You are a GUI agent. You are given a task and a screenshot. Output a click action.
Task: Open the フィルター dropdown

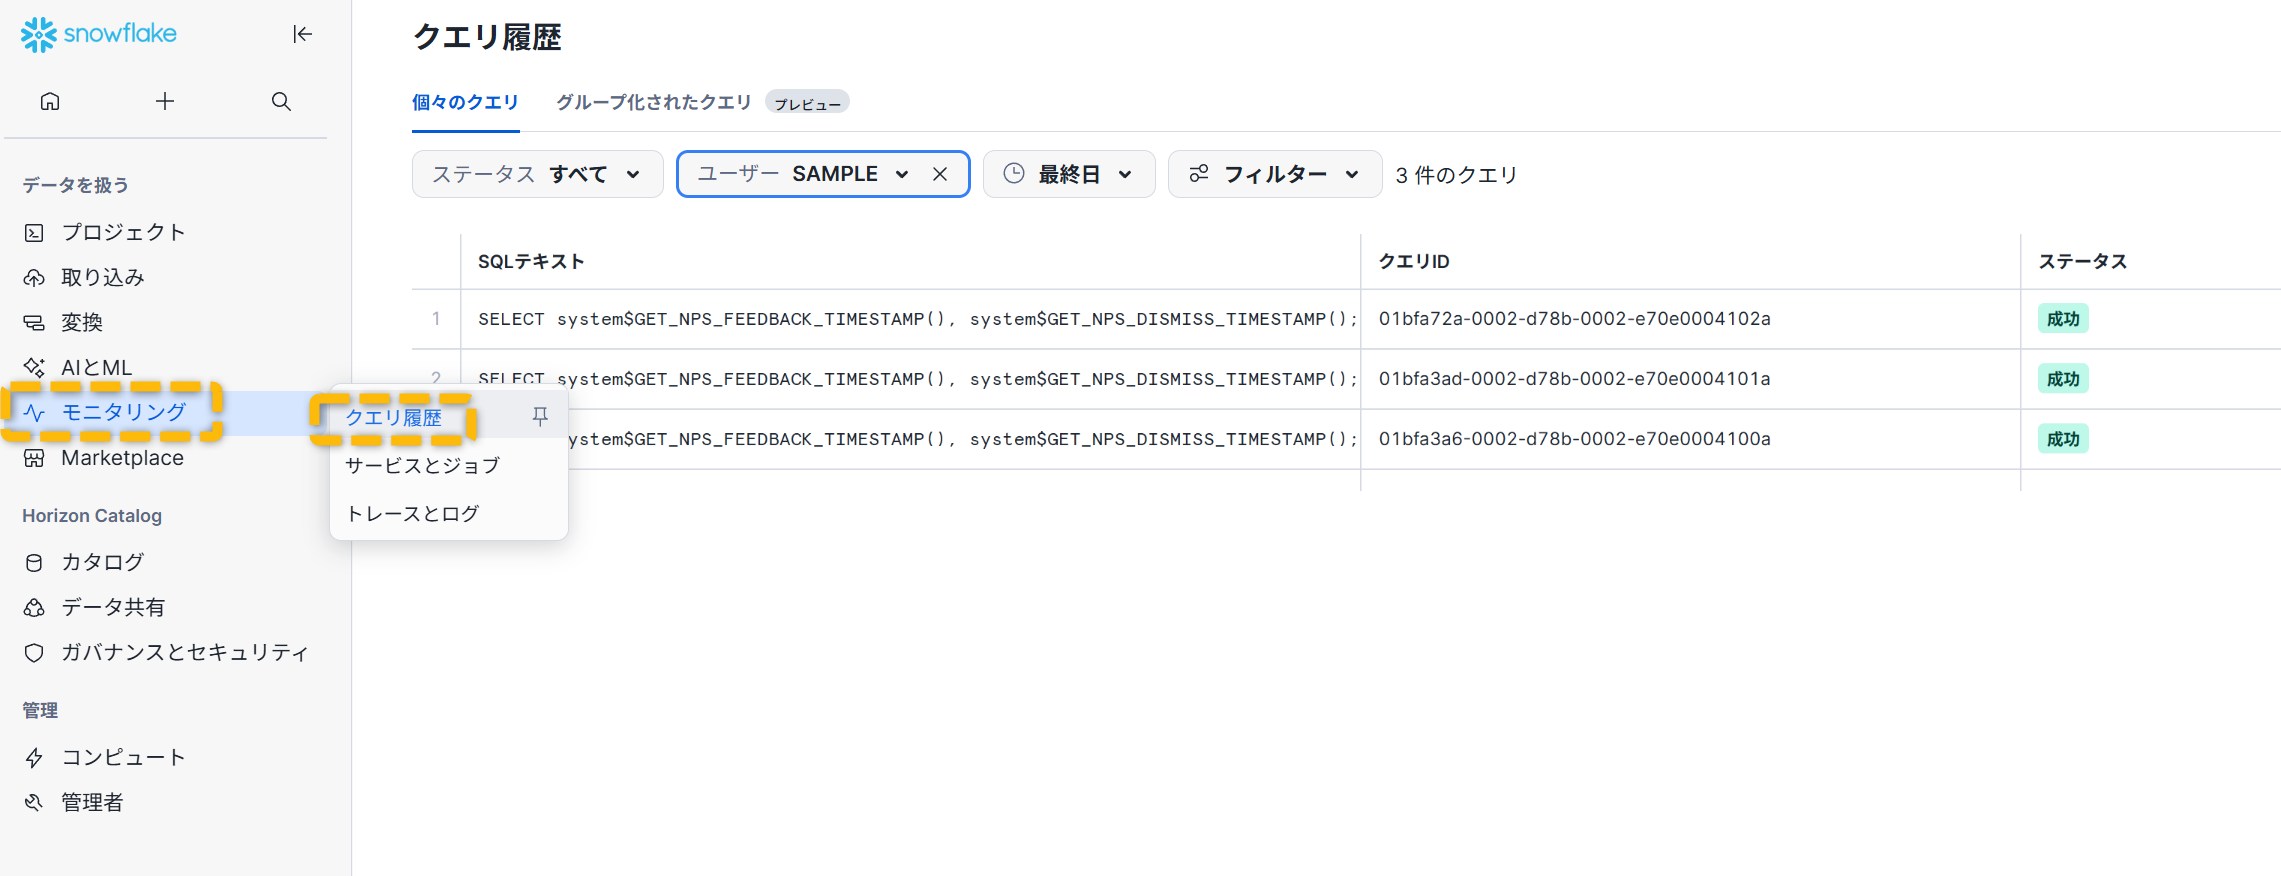1274,174
